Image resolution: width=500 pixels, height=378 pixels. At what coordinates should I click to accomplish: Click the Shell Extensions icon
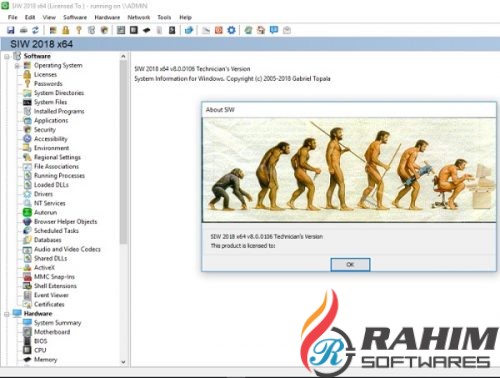click(x=27, y=286)
